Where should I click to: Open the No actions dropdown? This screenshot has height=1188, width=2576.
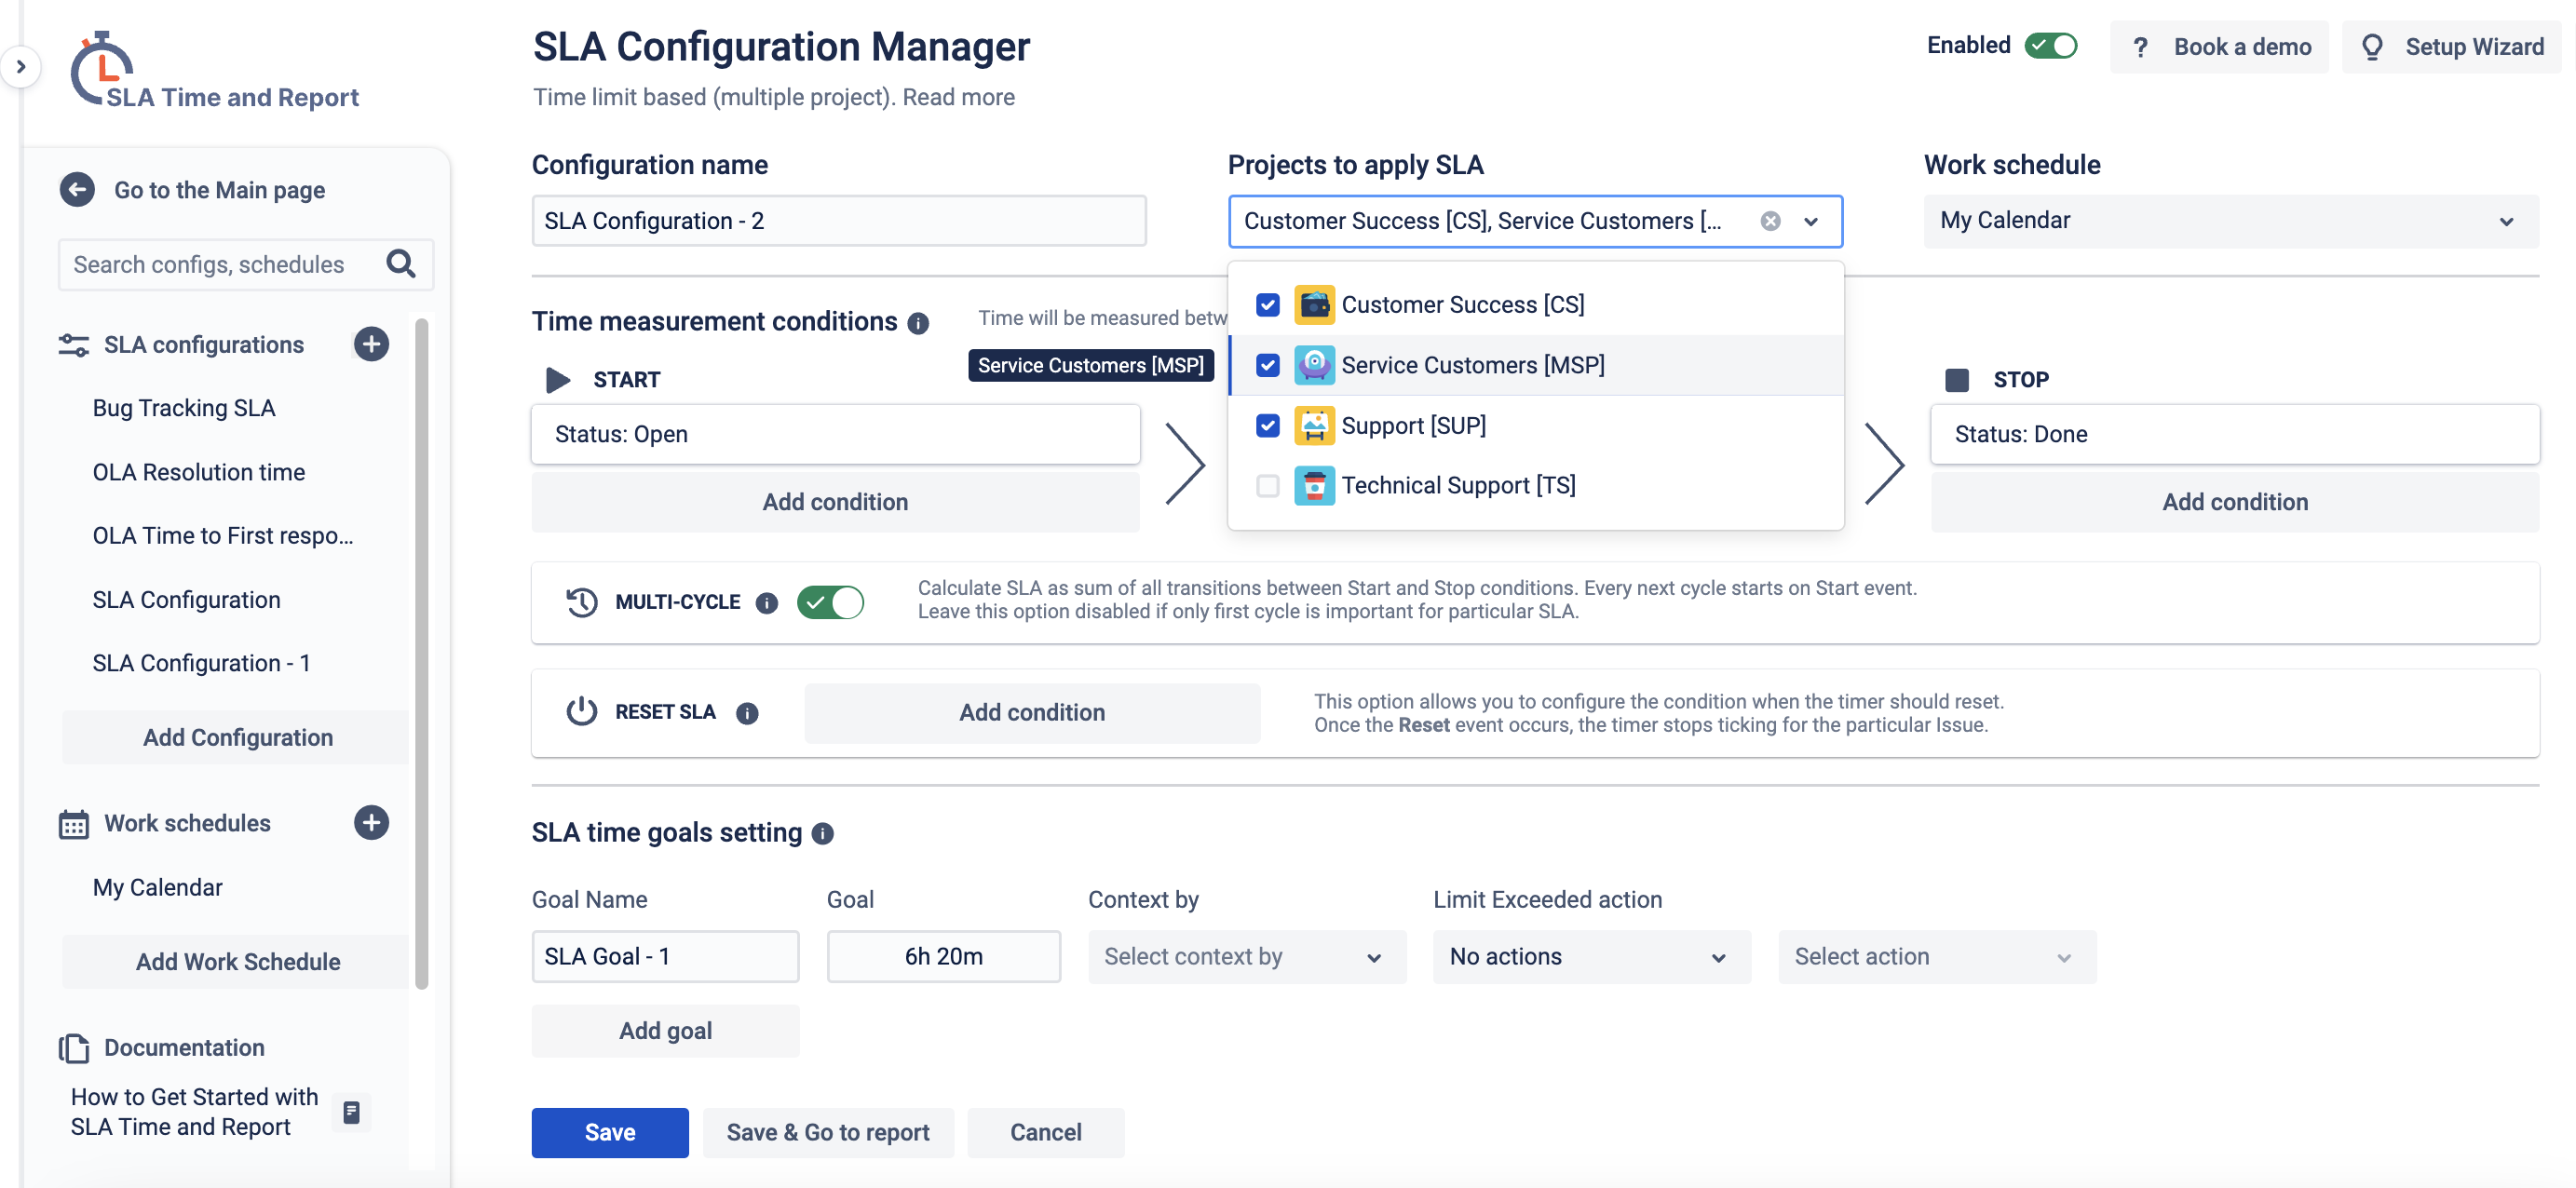(x=1591, y=957)
